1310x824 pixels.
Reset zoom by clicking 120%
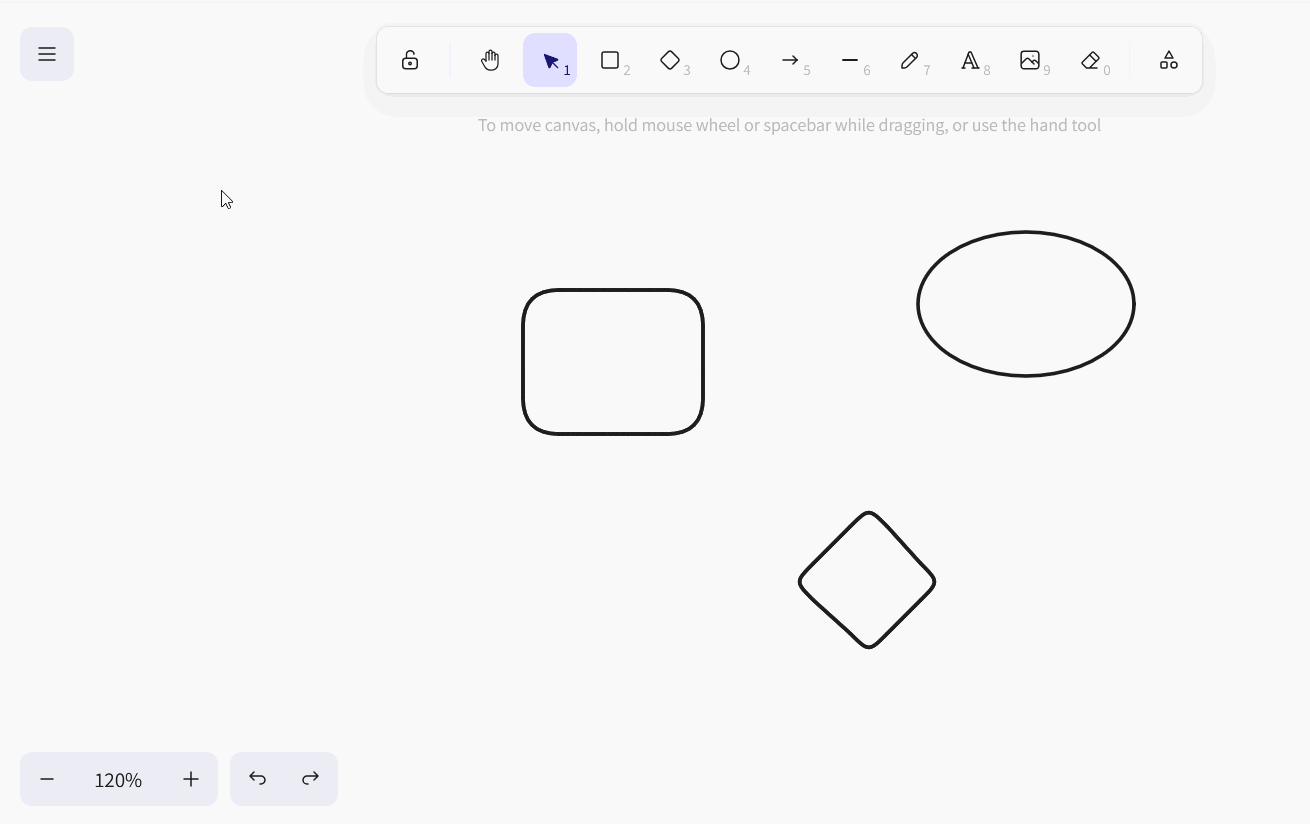tap(118, 779)
